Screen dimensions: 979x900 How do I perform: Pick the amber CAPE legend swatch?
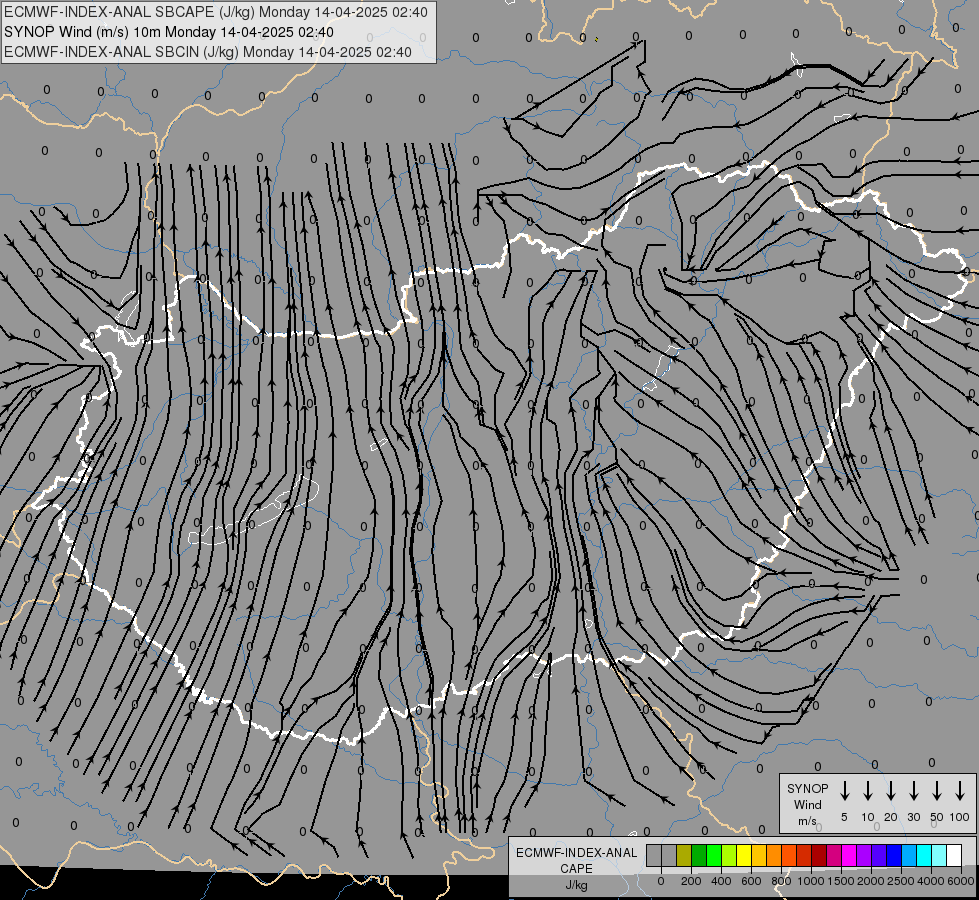(x=759, y=855)
